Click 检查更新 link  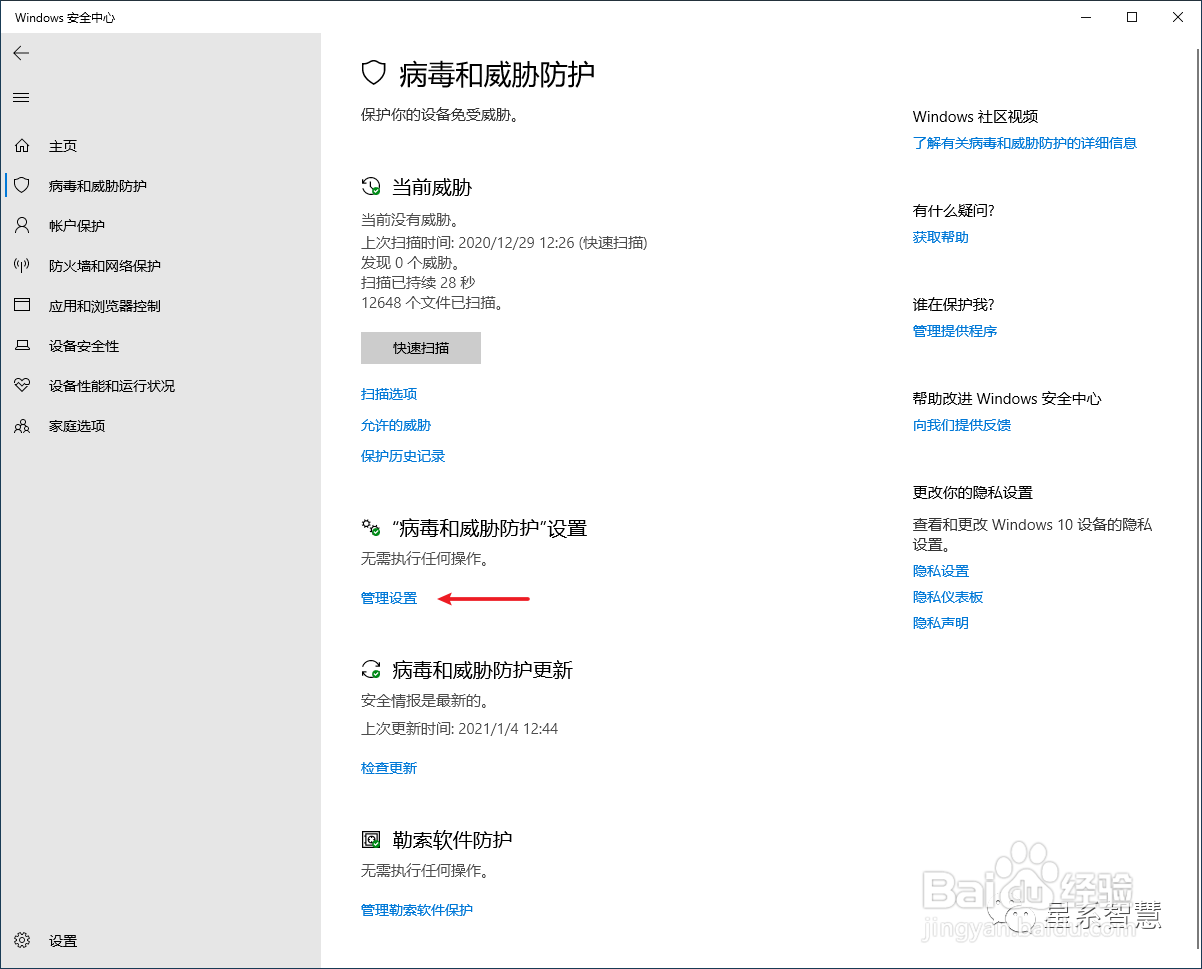(389, 768)
